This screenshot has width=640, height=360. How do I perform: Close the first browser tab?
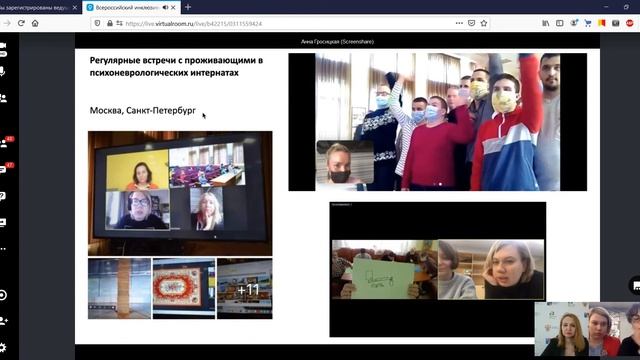(75, 7)
